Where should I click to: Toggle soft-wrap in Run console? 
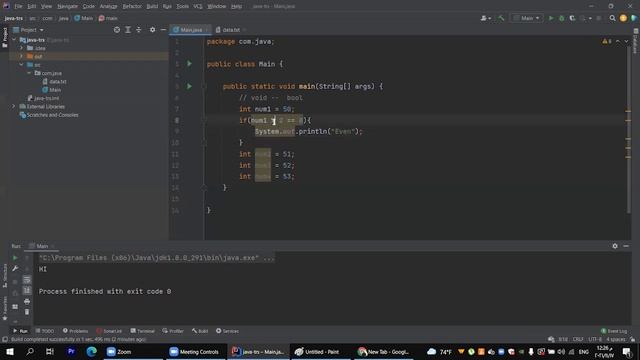point(27,280)
